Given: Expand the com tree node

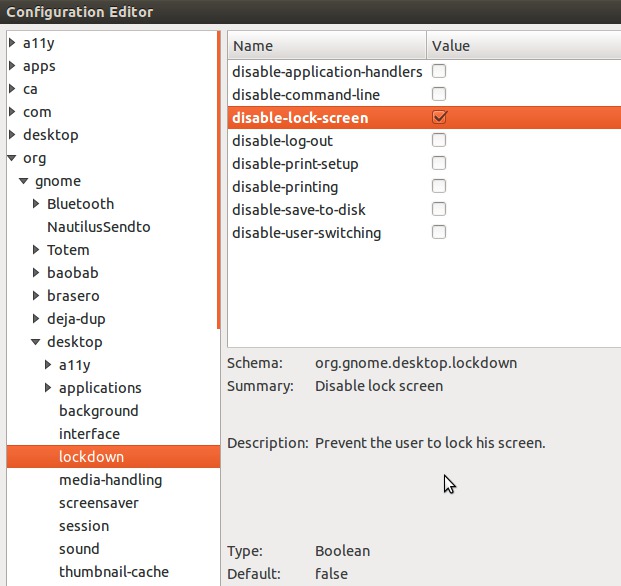Looking at the screenshot, I should [12, 112].
